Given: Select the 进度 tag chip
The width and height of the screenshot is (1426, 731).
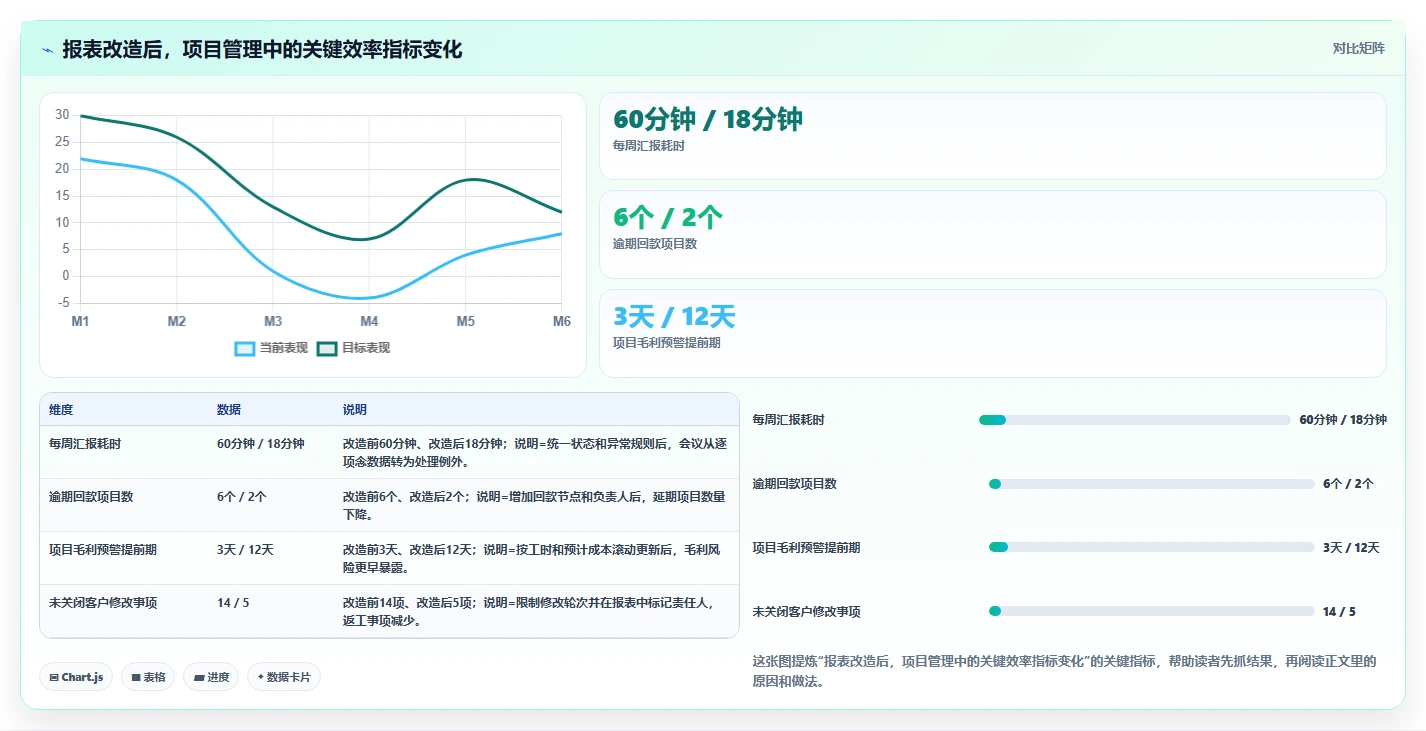Looking at the screenshot, I should tap(211, 677).
